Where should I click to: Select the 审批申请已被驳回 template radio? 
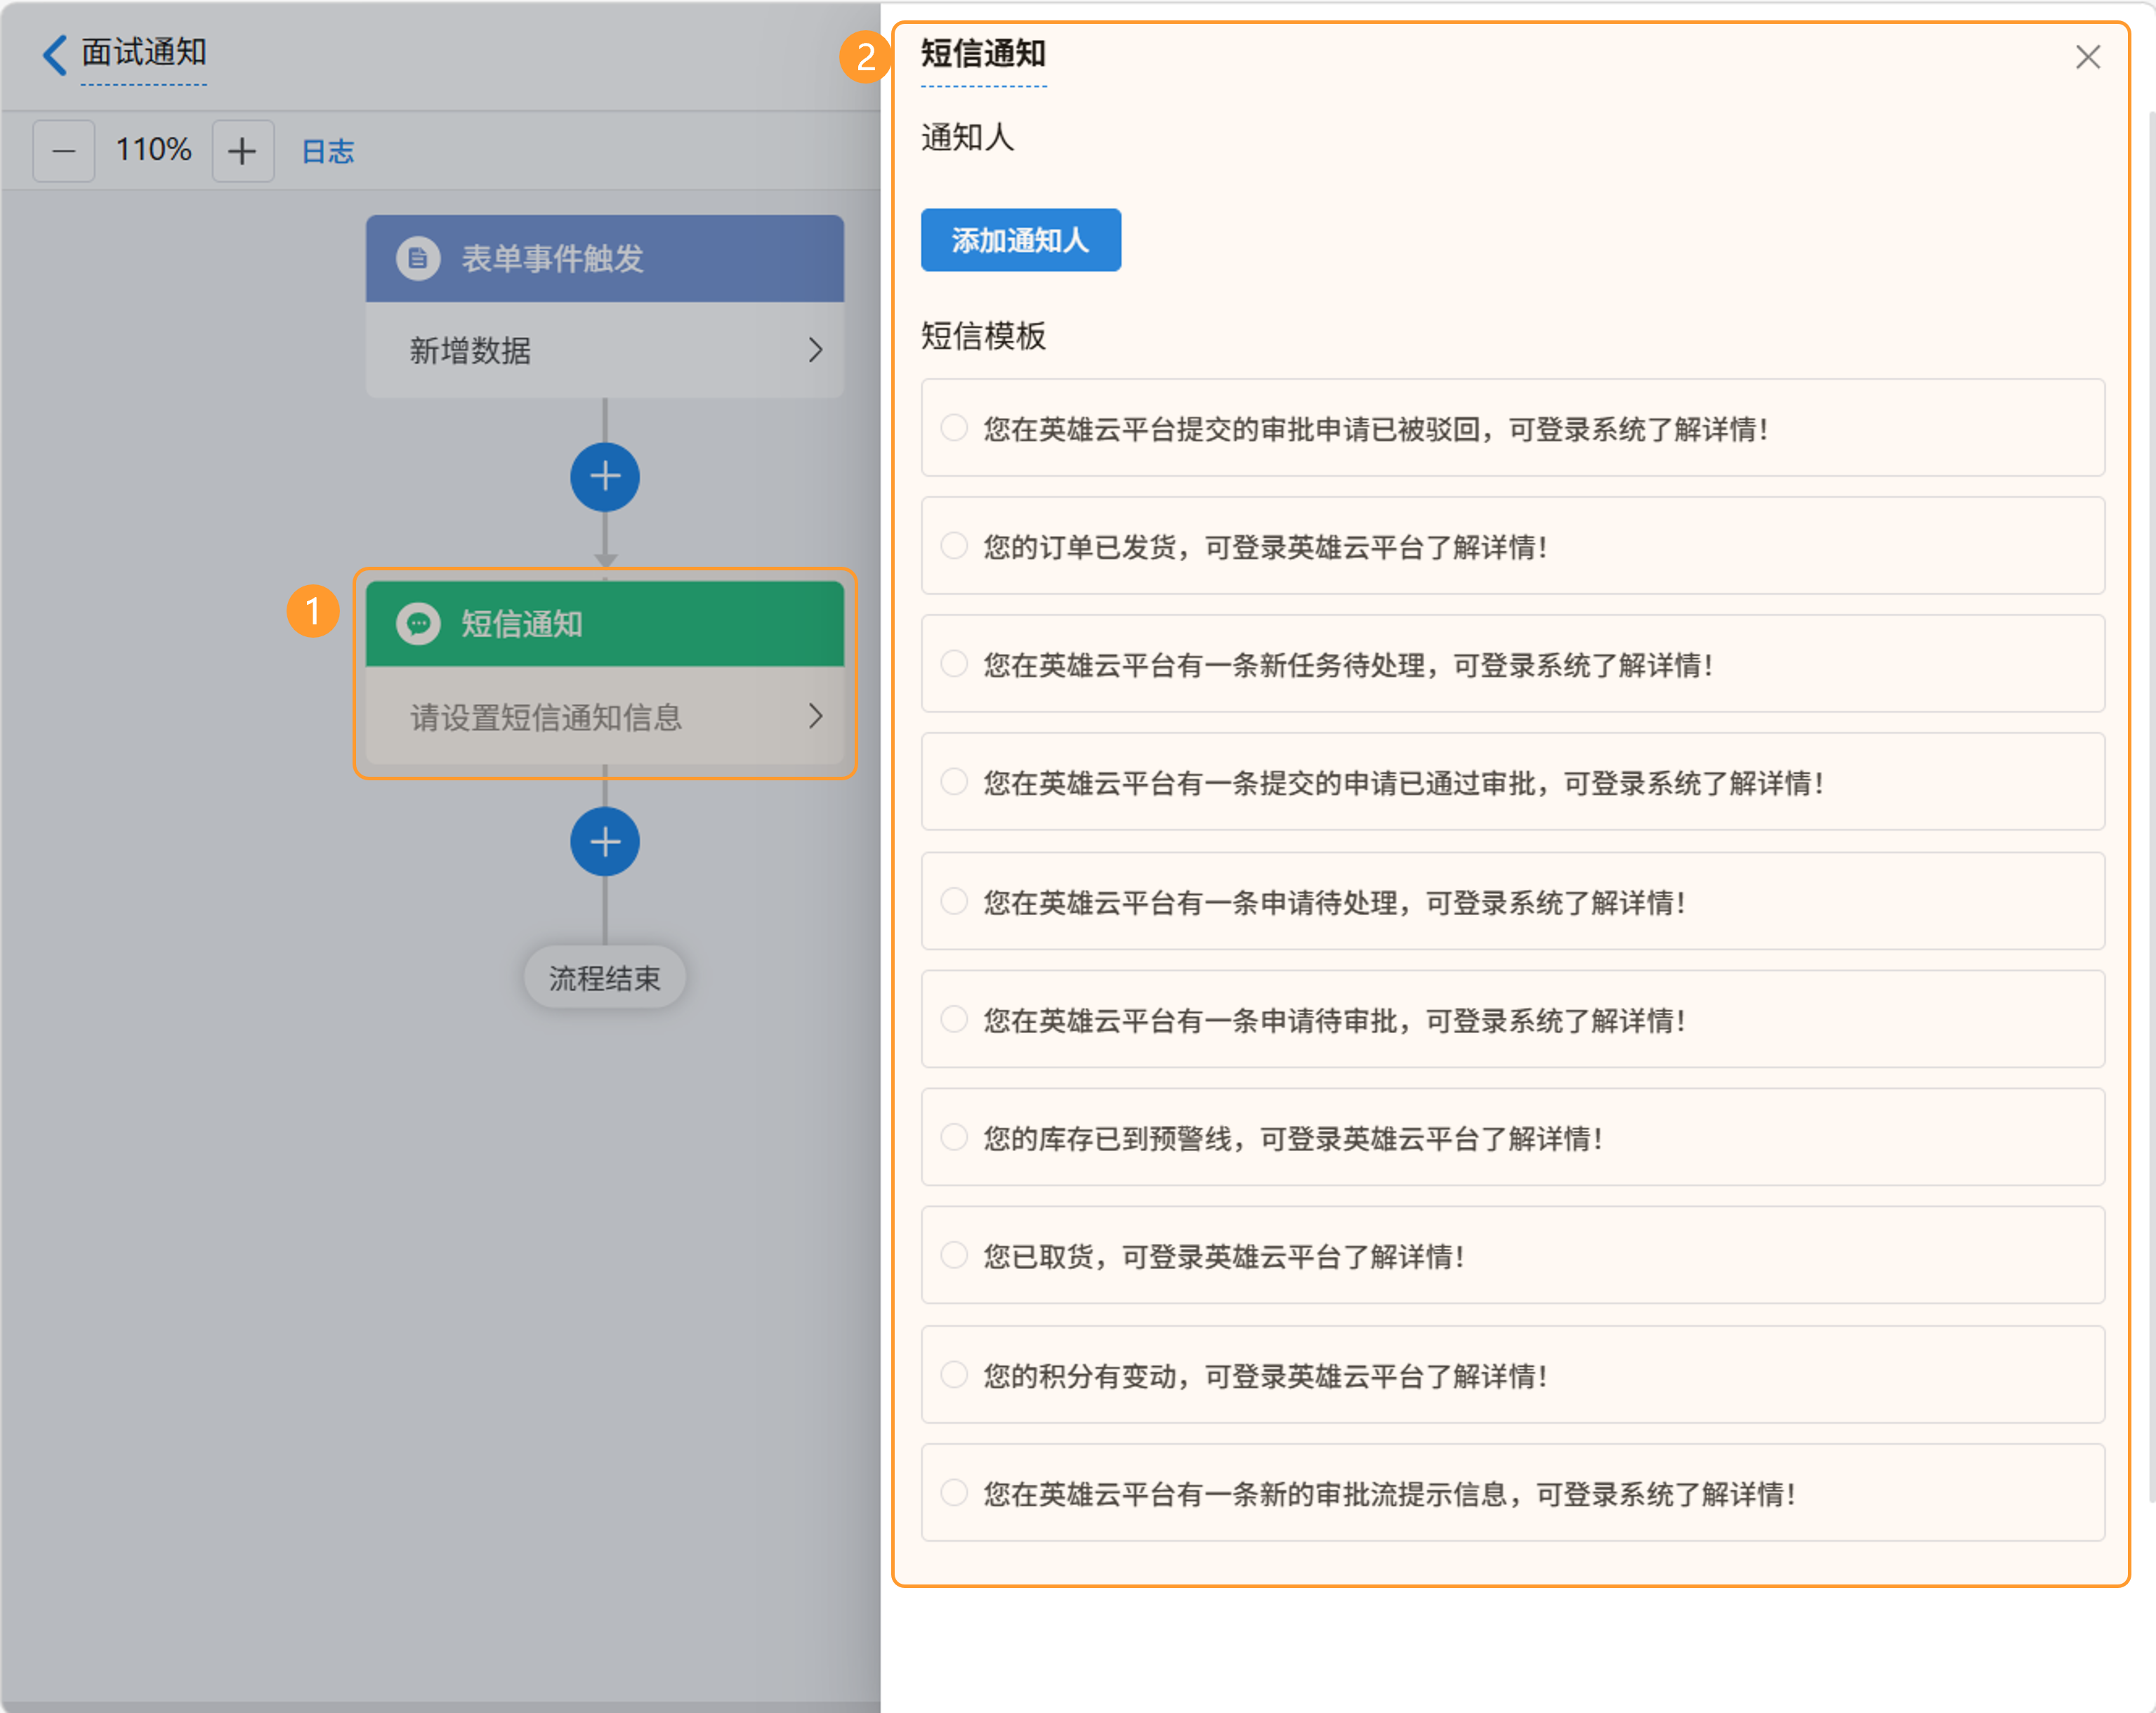tap(954, 428)
